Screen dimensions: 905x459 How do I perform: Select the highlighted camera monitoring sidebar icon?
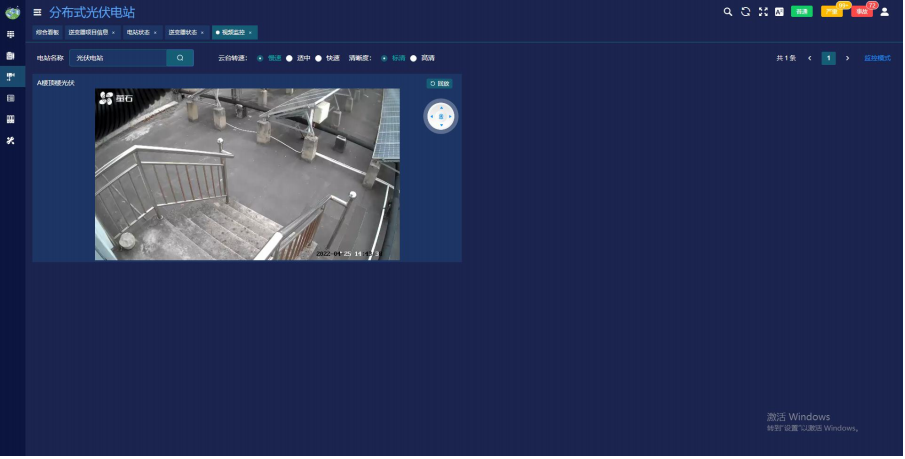(10, 76)
